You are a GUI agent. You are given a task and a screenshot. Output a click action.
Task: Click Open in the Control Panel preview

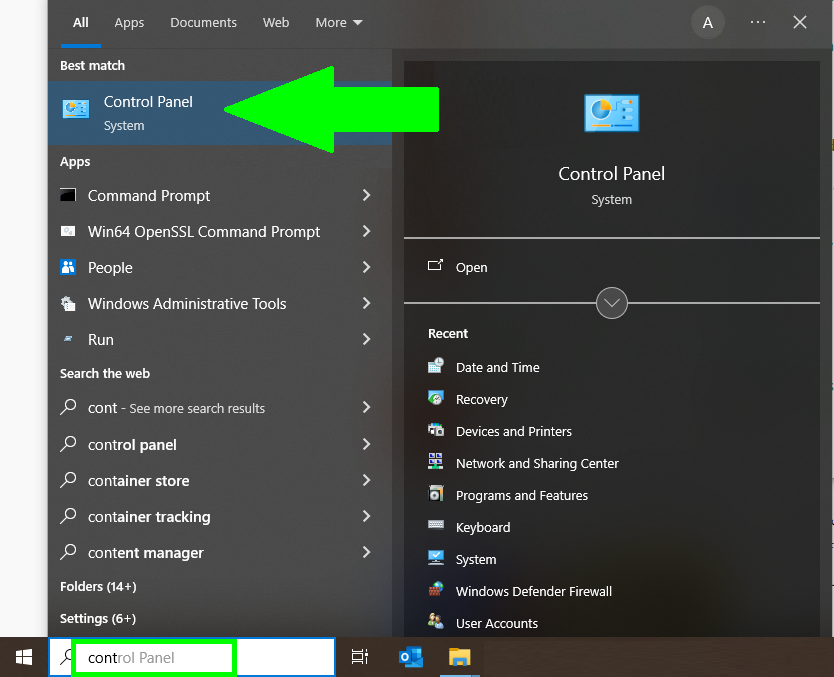471,267
